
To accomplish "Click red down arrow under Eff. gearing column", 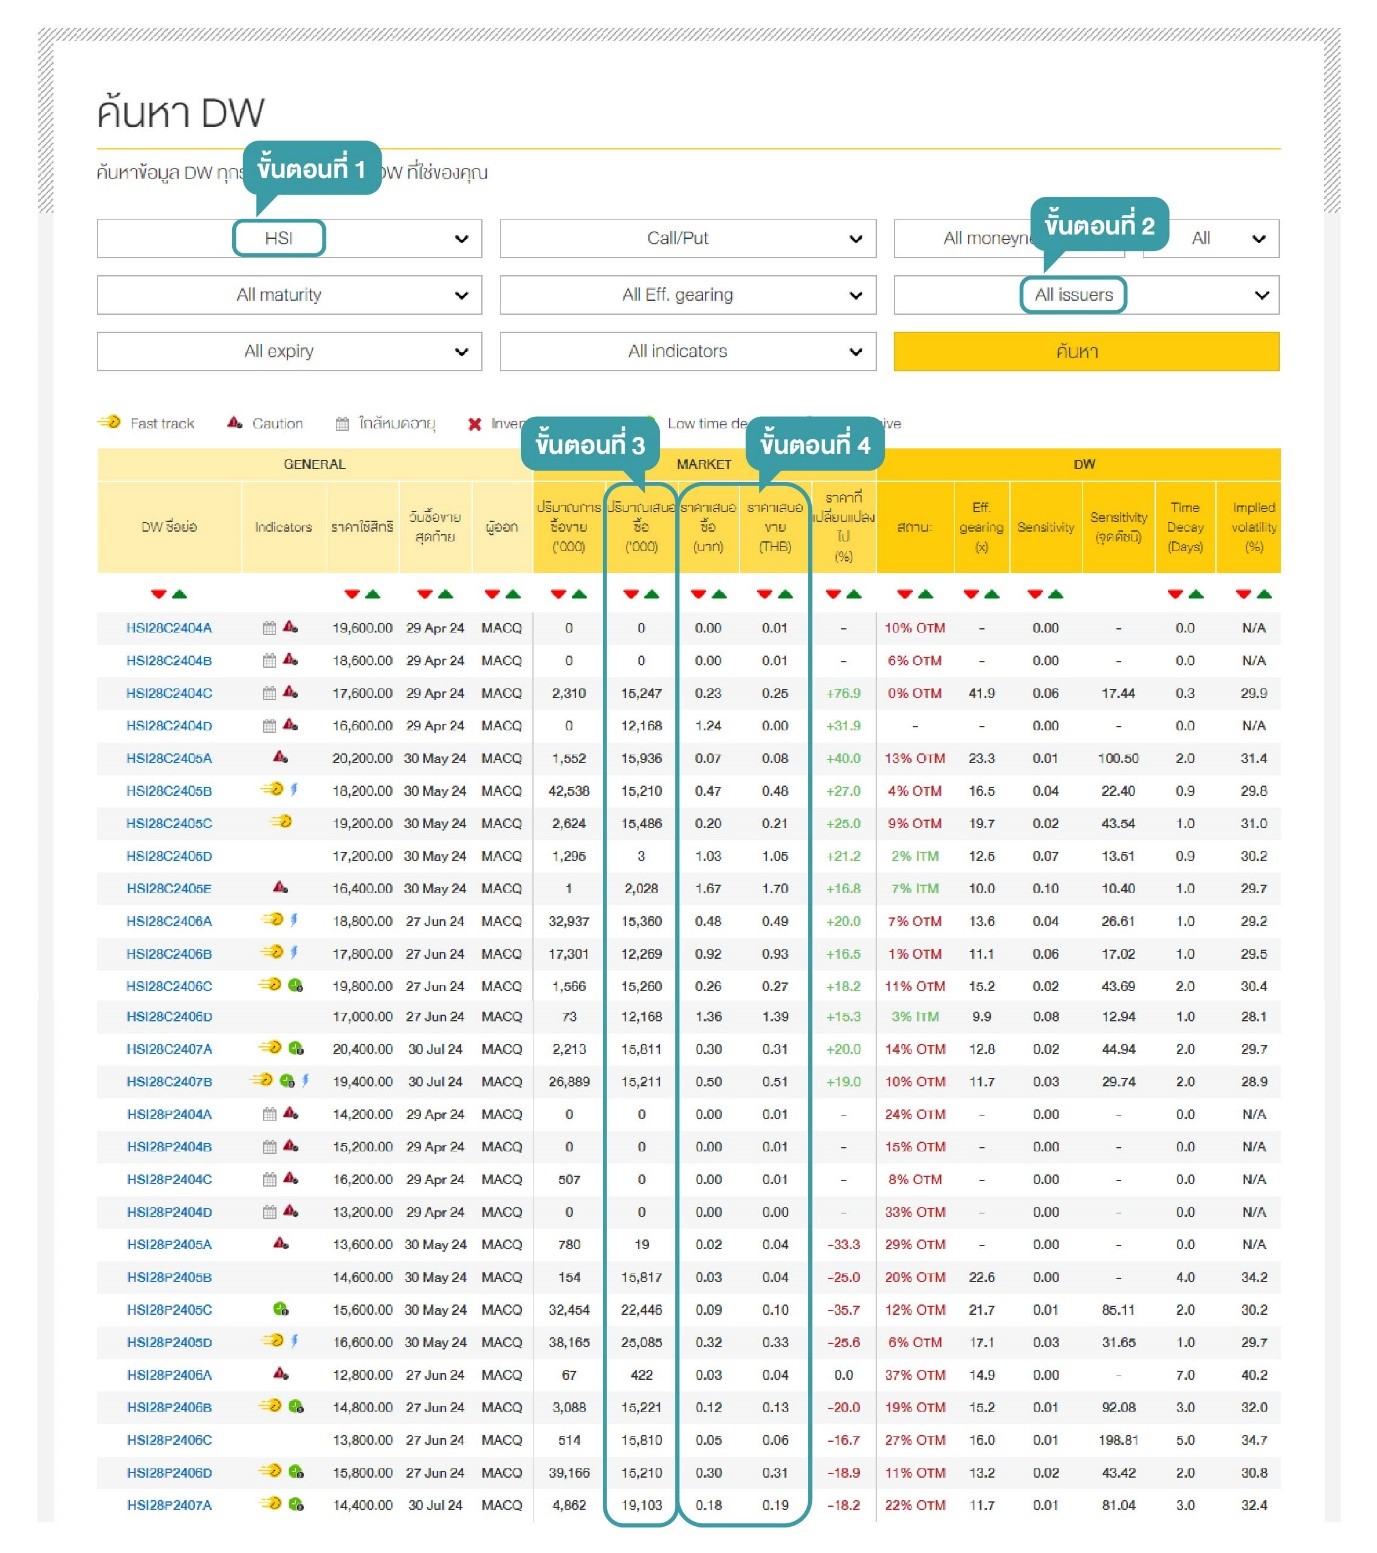I will (x=970, y=595).
